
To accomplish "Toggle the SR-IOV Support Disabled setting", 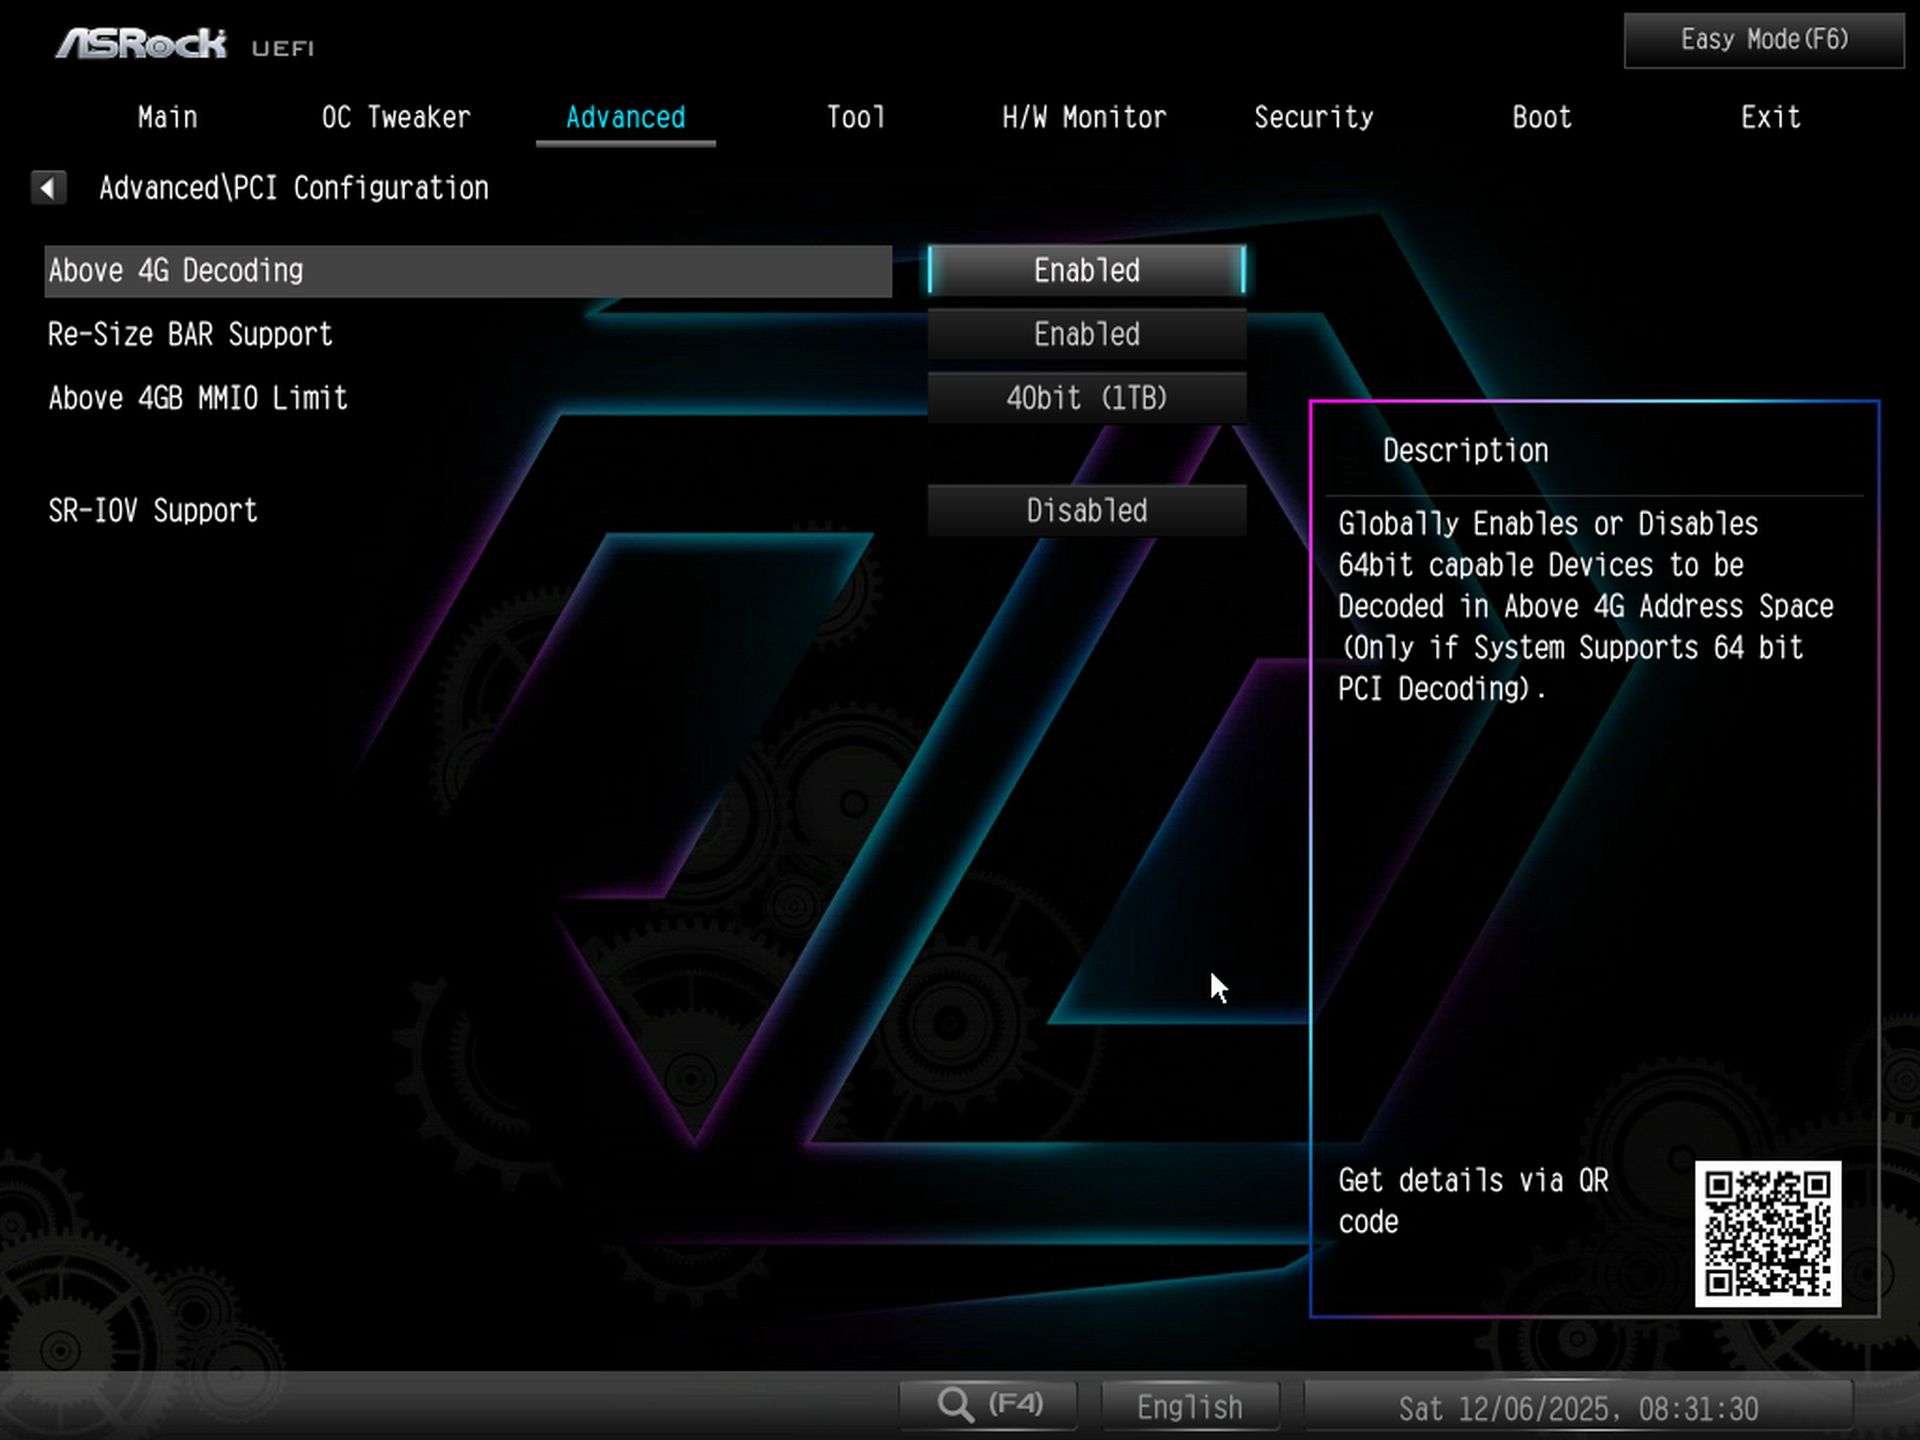I will 1086,511.
